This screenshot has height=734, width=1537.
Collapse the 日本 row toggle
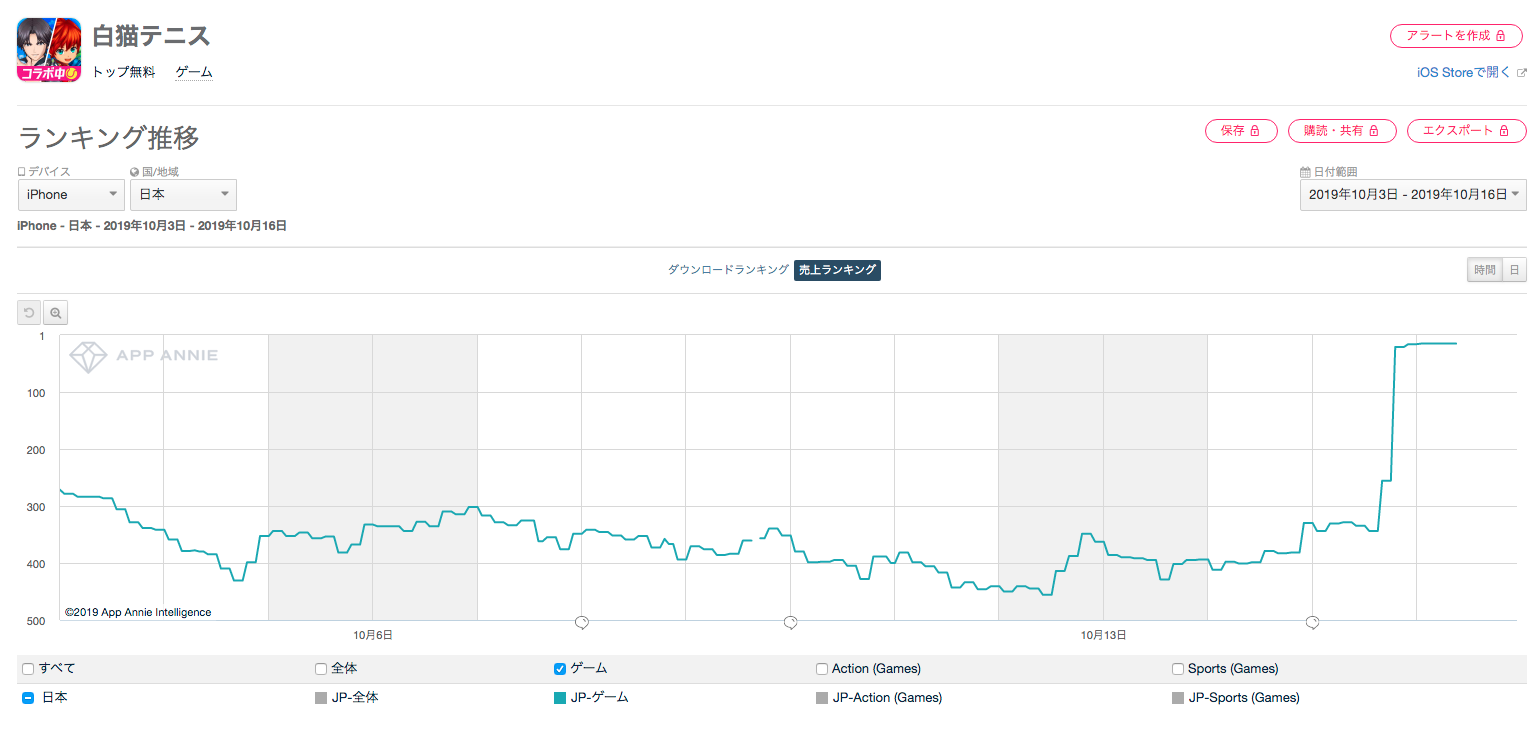click(28, 698)
